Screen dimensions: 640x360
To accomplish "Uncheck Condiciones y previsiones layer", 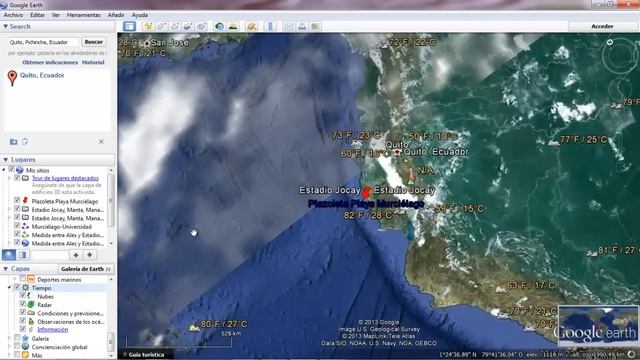I will (23, 313).
